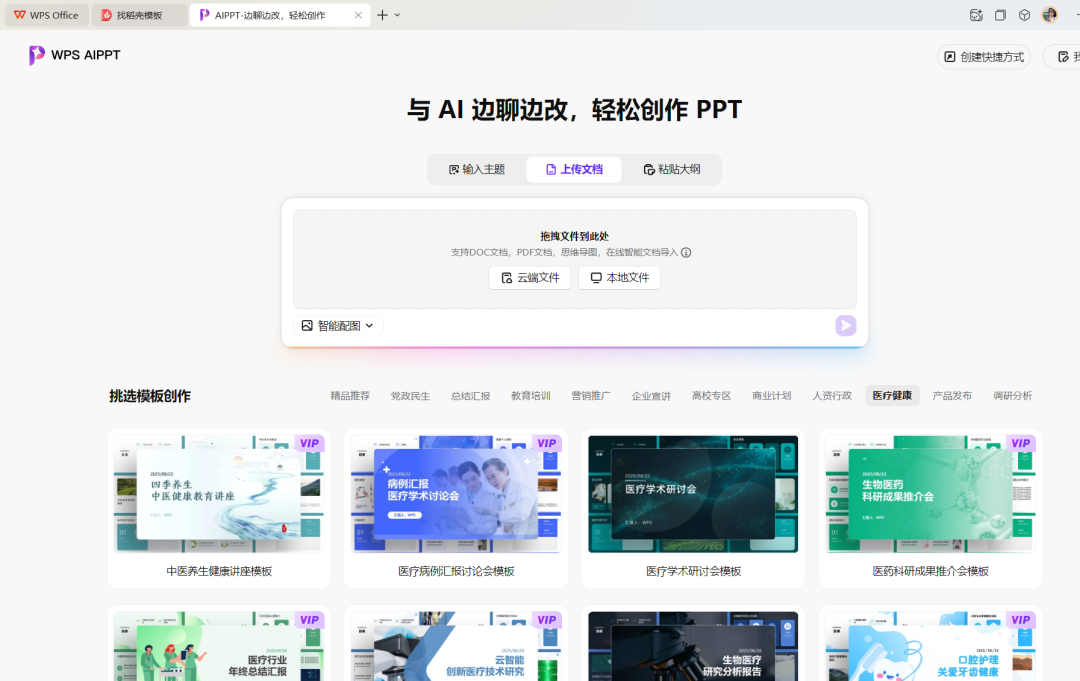Open a new tab with plus icon
Viewport: 1080px width, 681px height.
382,15
